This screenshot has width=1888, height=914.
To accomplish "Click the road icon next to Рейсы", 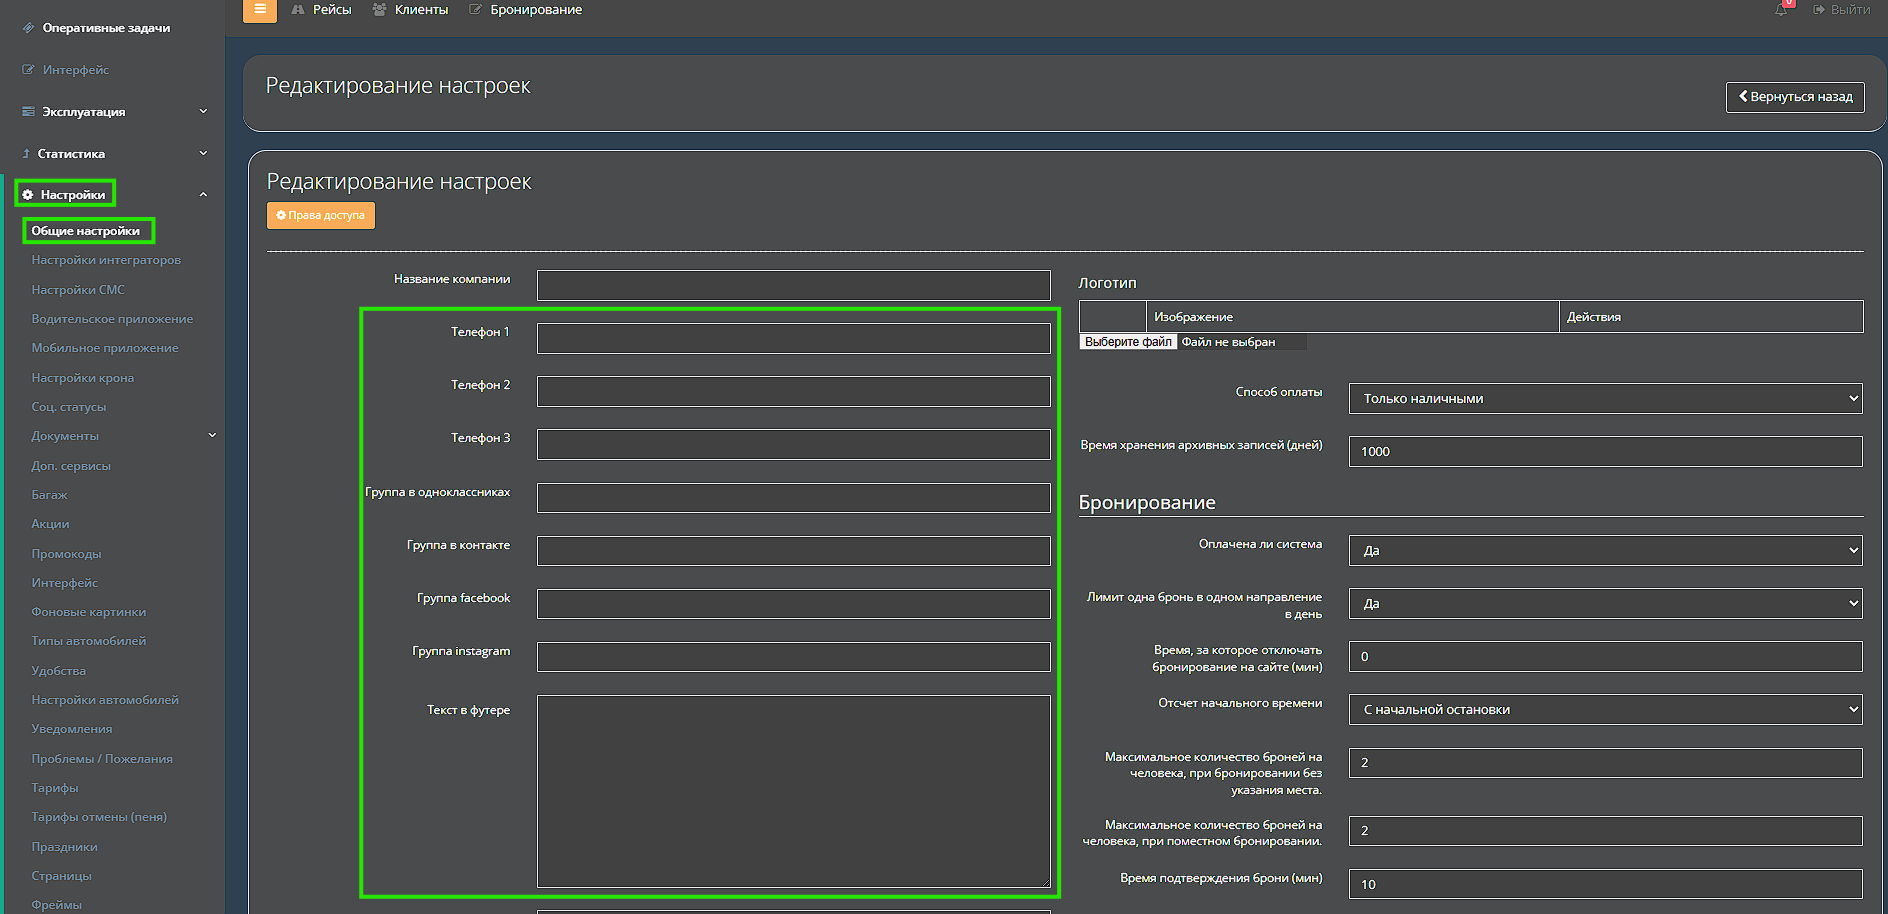I will pos(298,10).
